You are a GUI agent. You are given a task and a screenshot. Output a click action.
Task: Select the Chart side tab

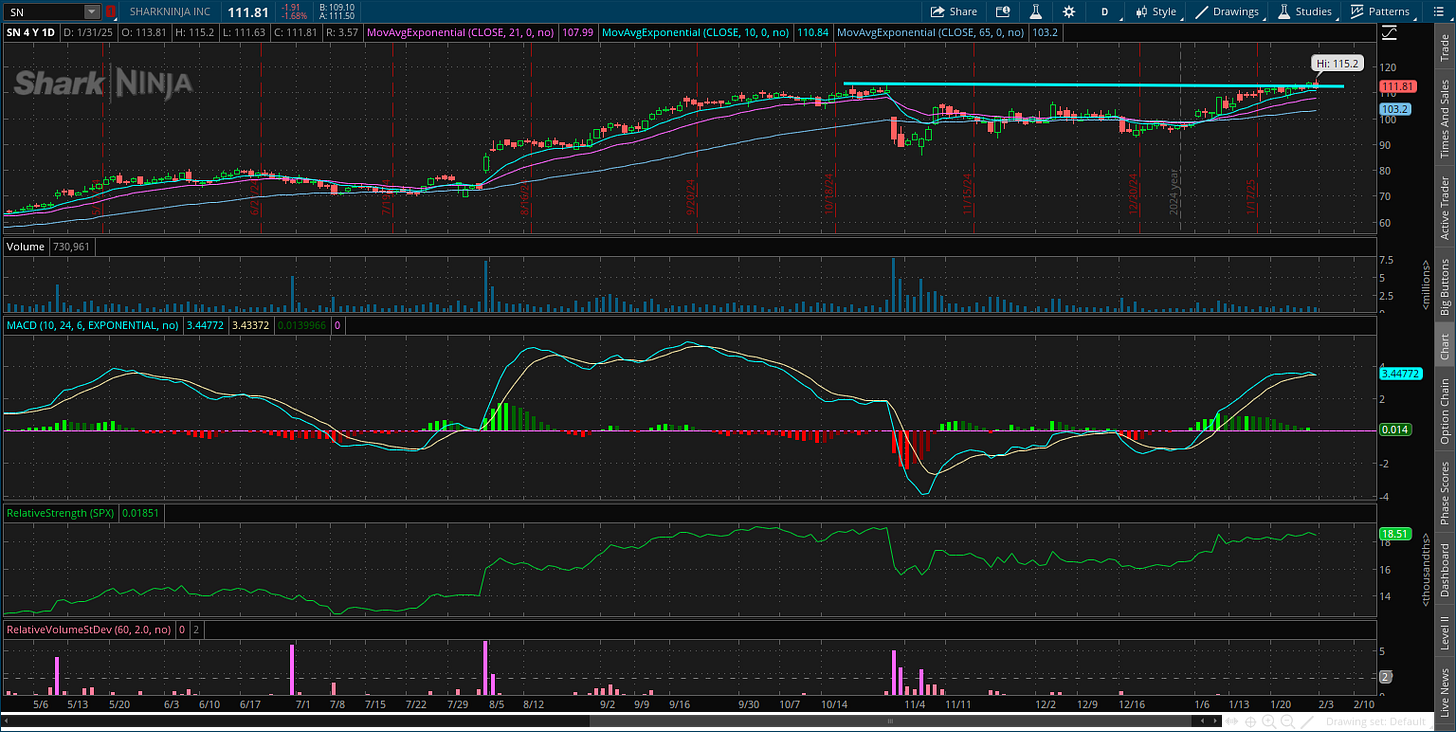[x=1444, y=345]
